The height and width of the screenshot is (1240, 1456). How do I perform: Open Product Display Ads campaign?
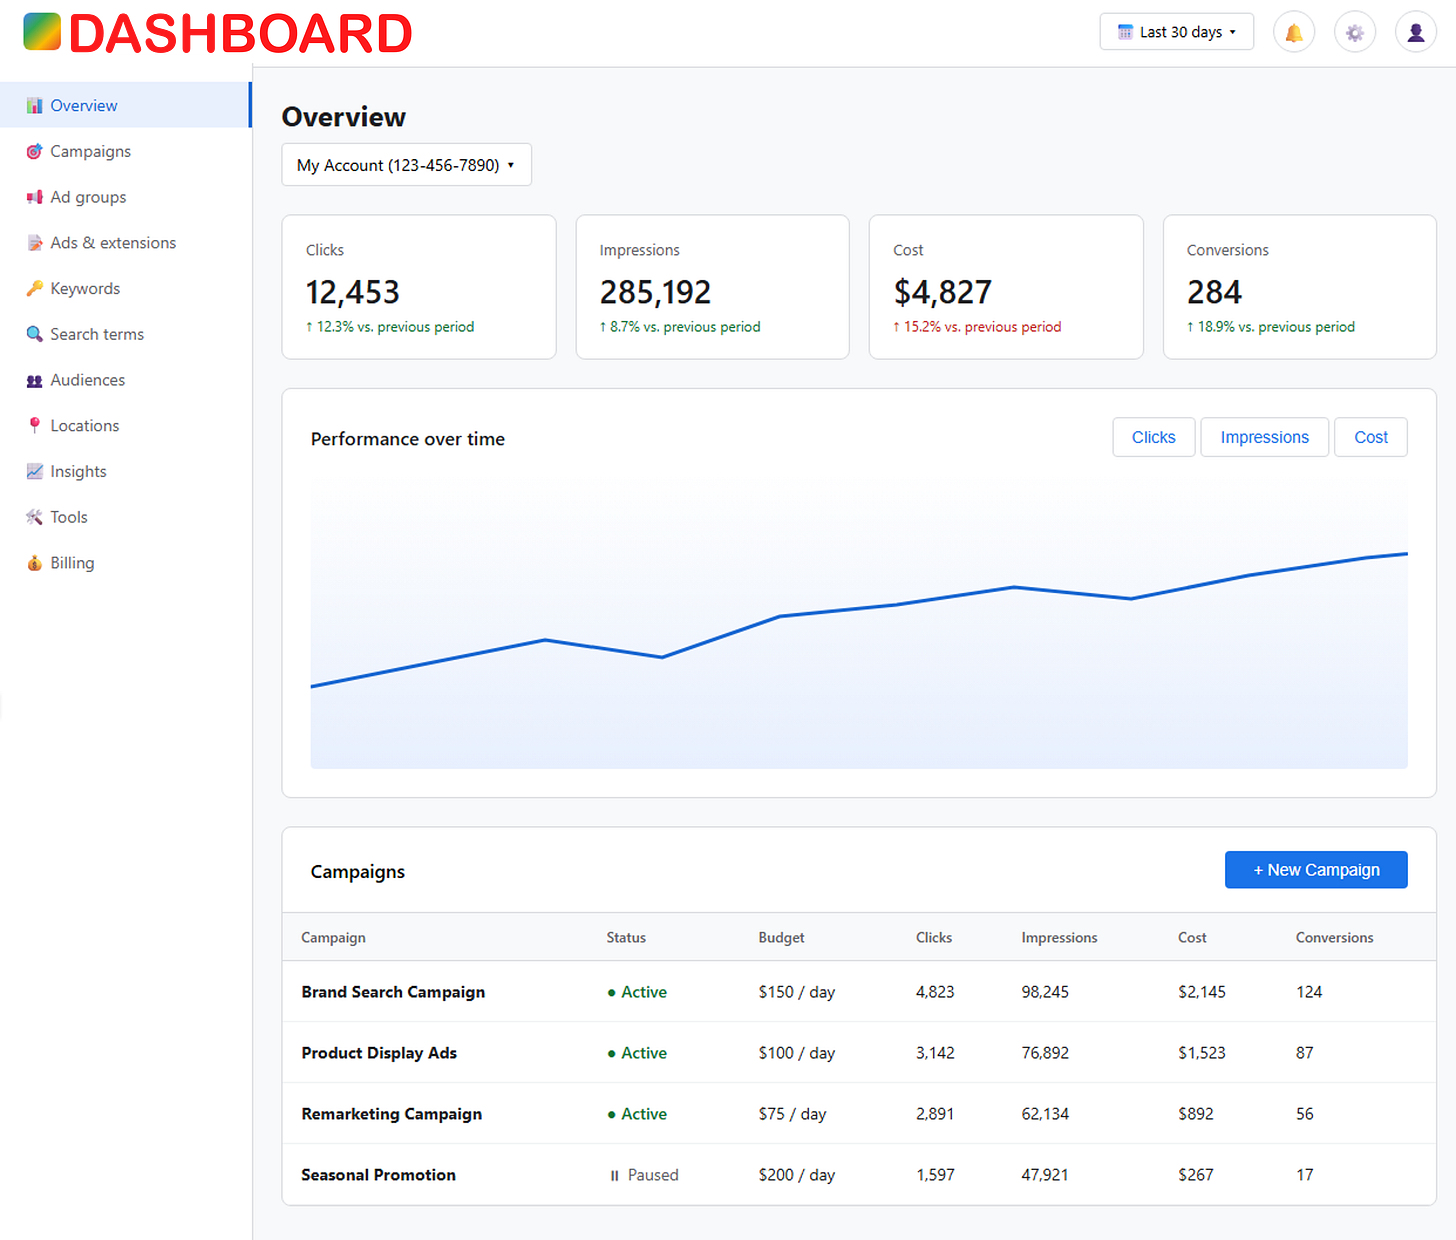coord(379,1053)
